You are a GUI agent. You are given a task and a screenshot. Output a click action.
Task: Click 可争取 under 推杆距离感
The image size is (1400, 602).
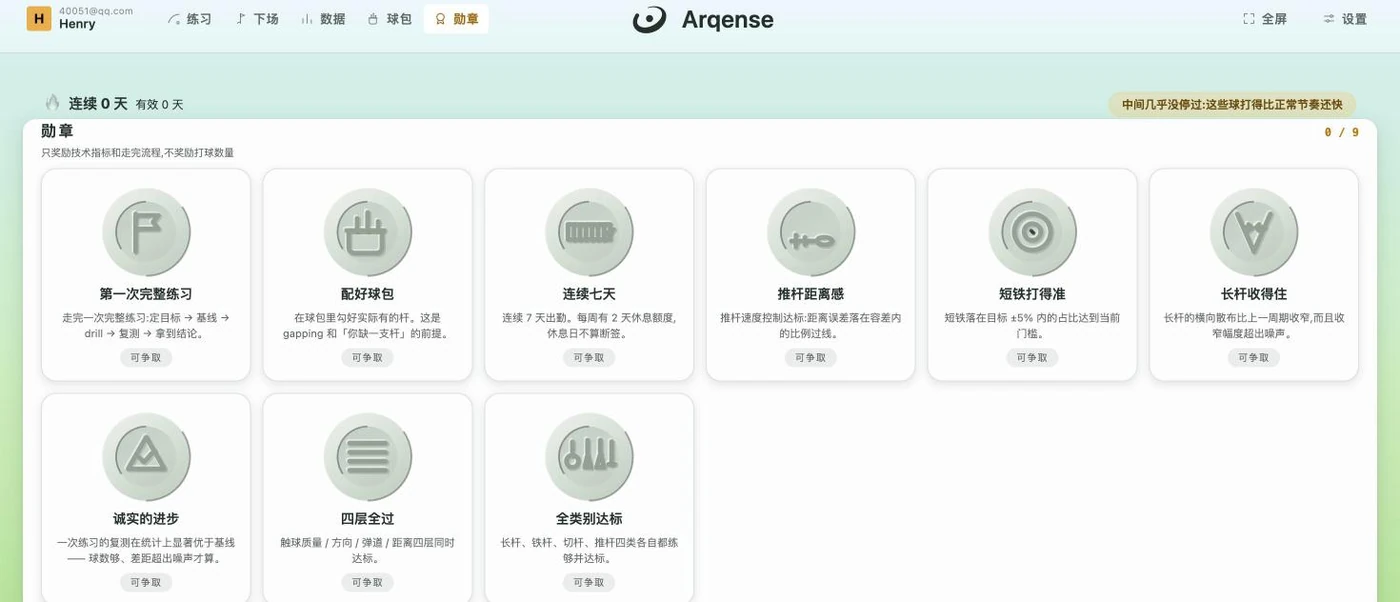pos(811,358)
